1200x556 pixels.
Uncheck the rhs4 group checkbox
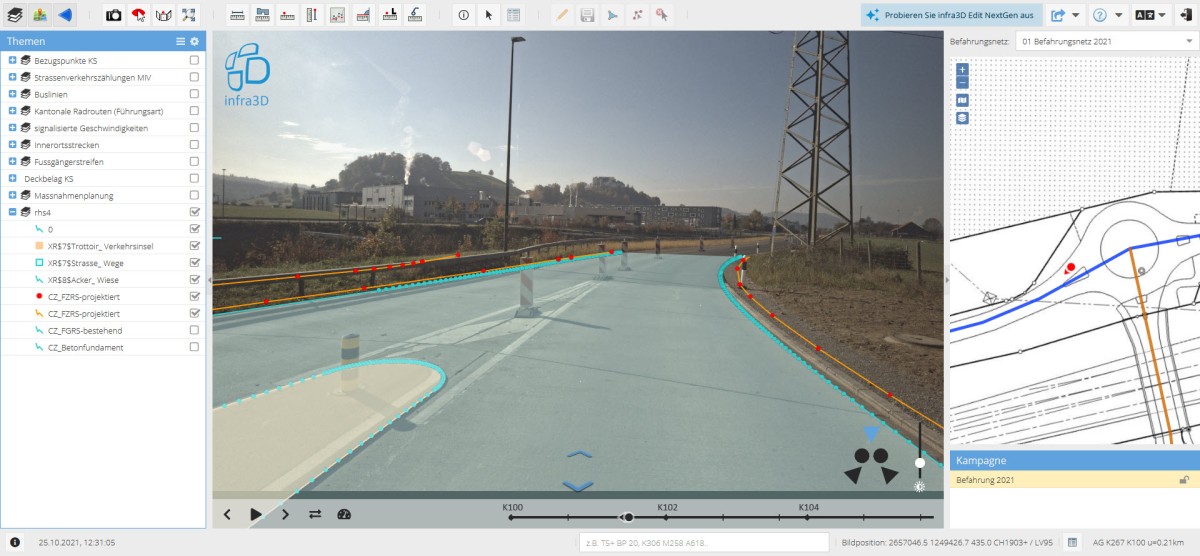click(194, 212)
